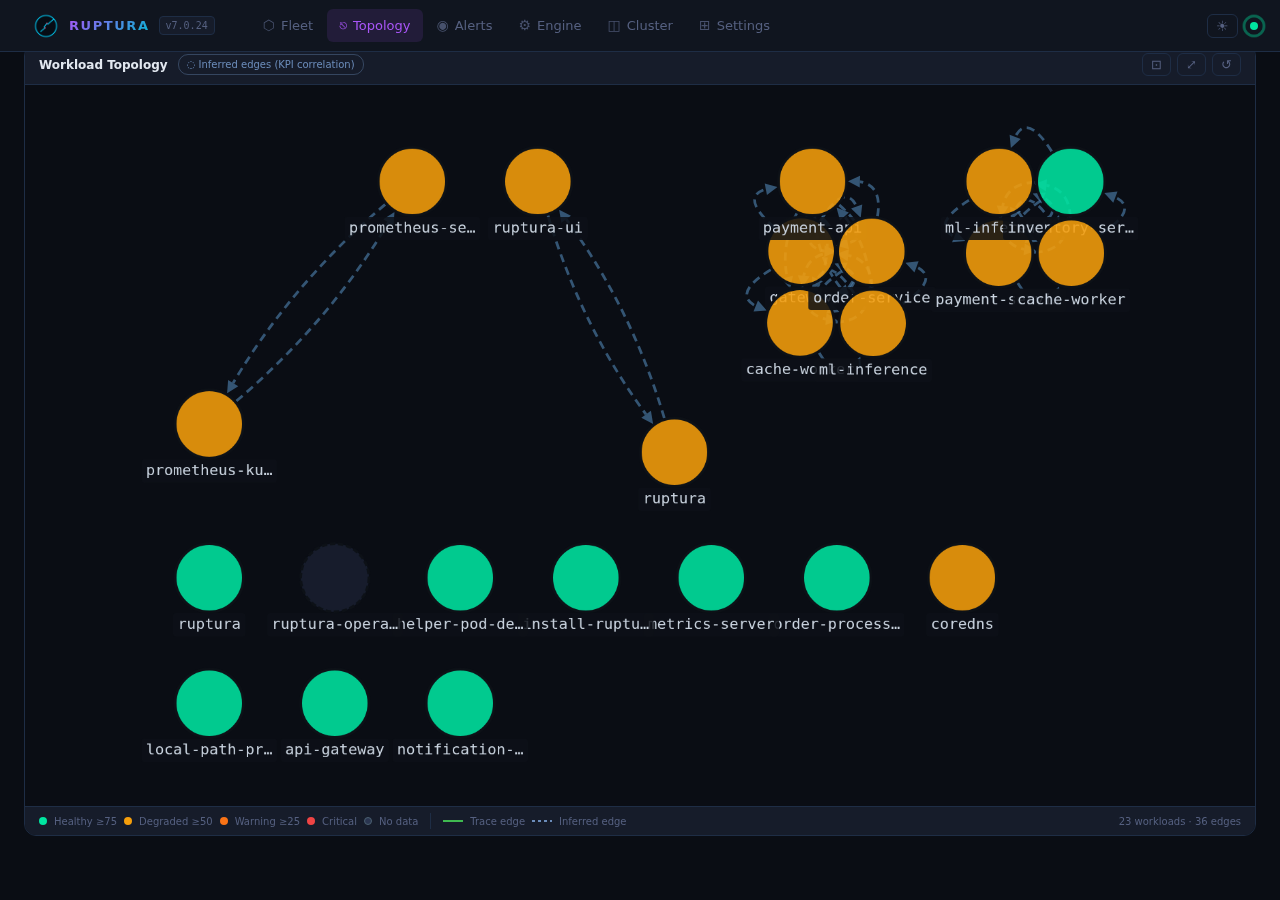This screenshot has width=1280, height=900.
Task: Select the green ruptura node
Action: 209,578
